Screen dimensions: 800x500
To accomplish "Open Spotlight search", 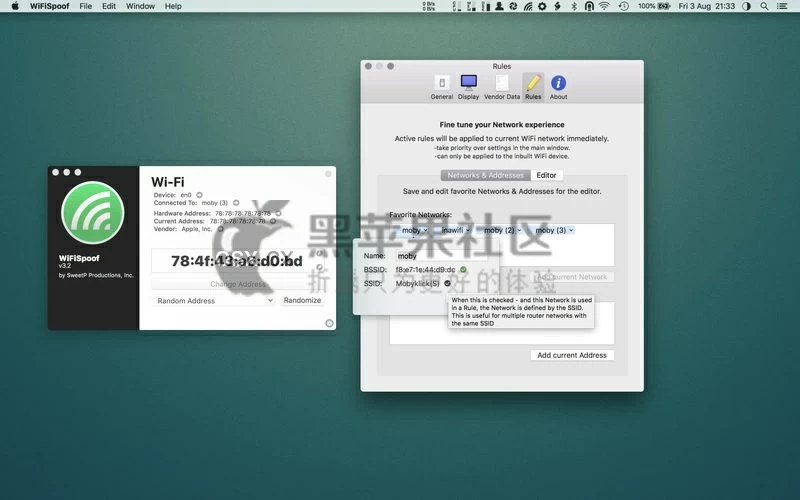I will (764, 6).
